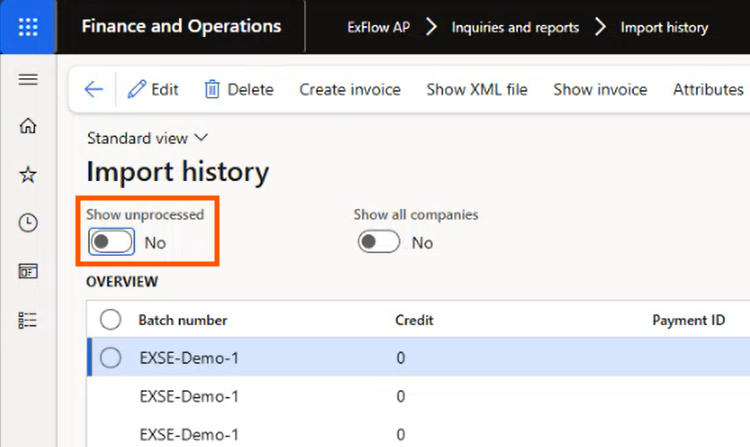Open Recent clock icon
Viewport: 750px width, 447px height.
[x=28, y=223]
